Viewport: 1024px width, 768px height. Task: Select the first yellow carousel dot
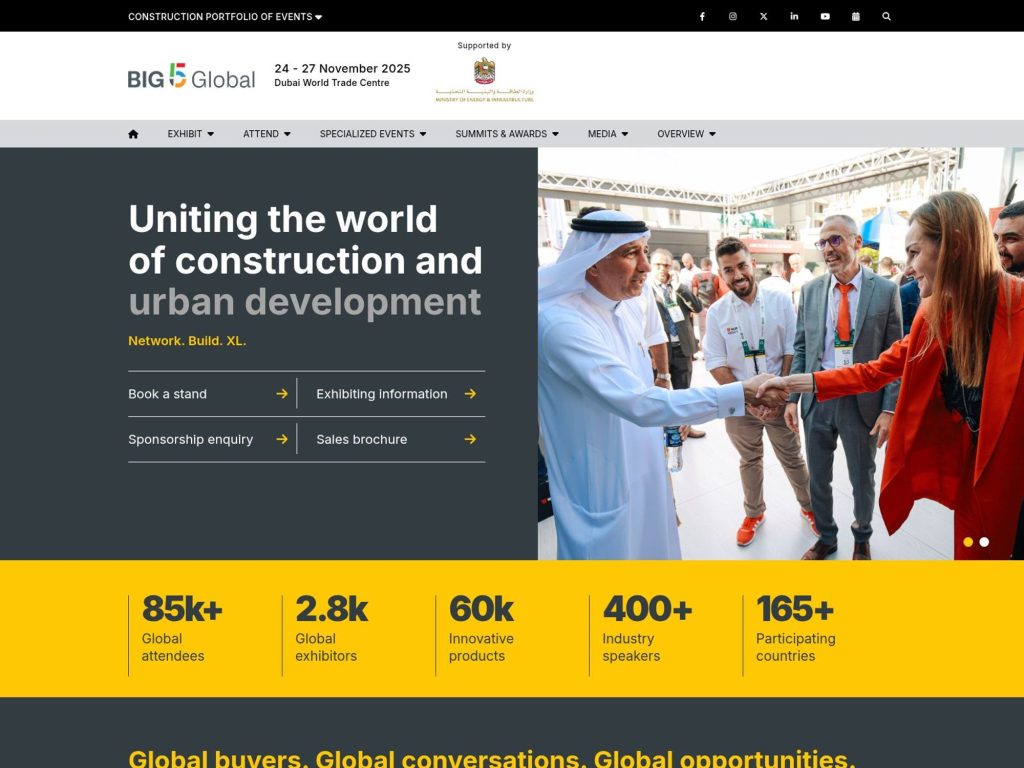pyautogui.click(x=968, y=542)
